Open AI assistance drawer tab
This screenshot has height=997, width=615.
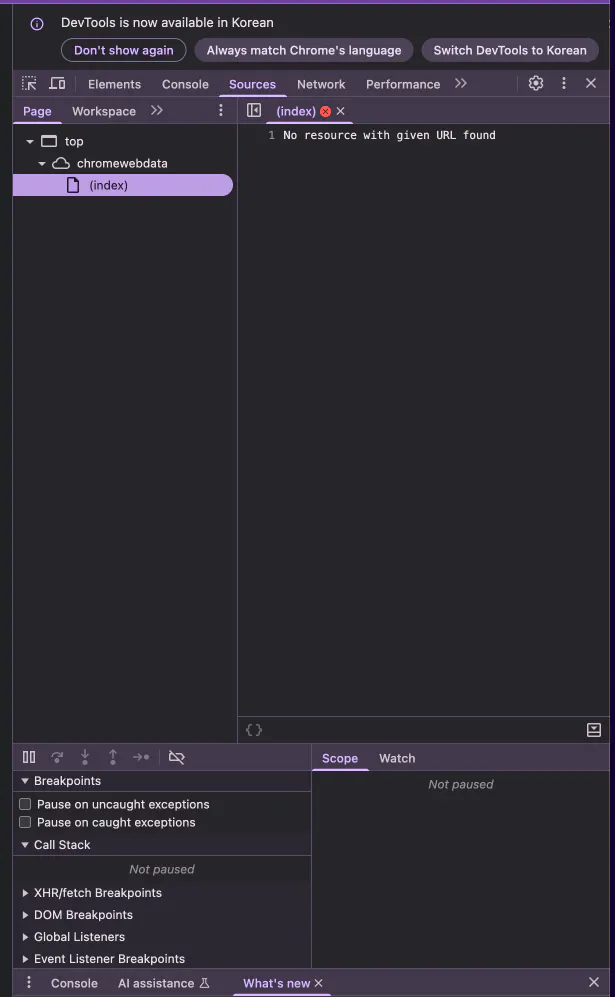(x=163, y=983)
